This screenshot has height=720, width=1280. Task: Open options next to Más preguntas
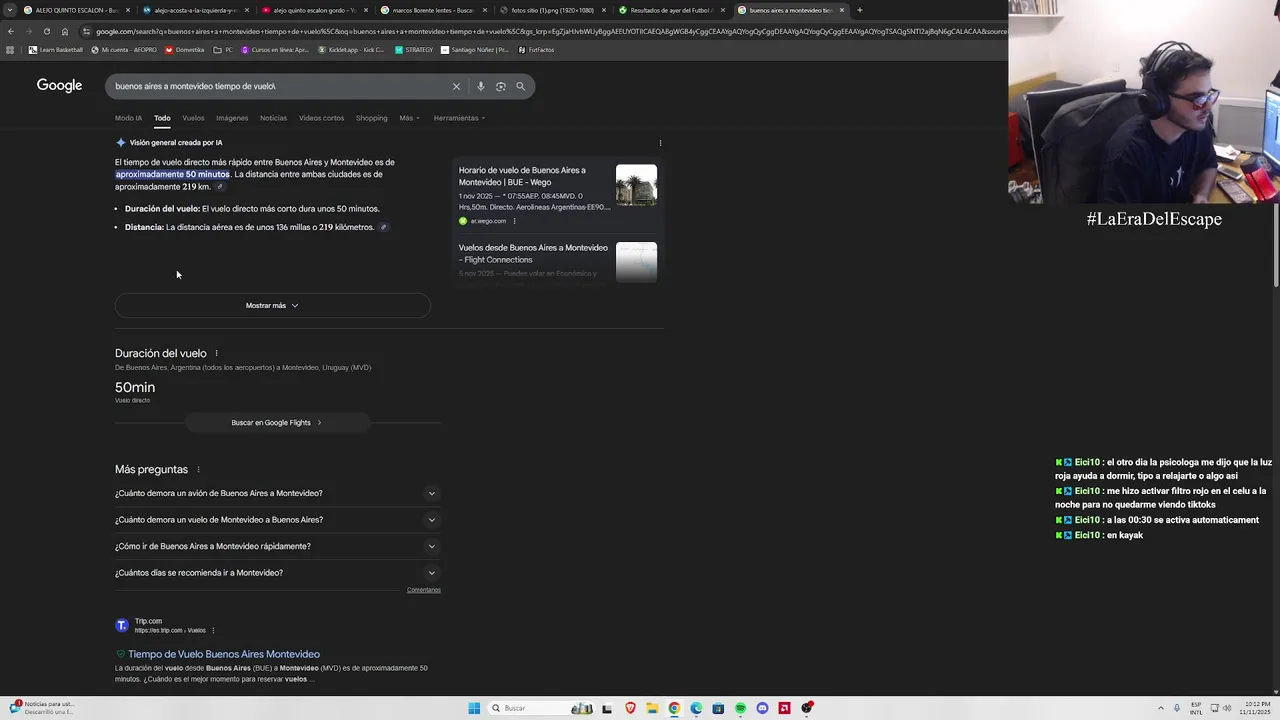click(198, 469)
